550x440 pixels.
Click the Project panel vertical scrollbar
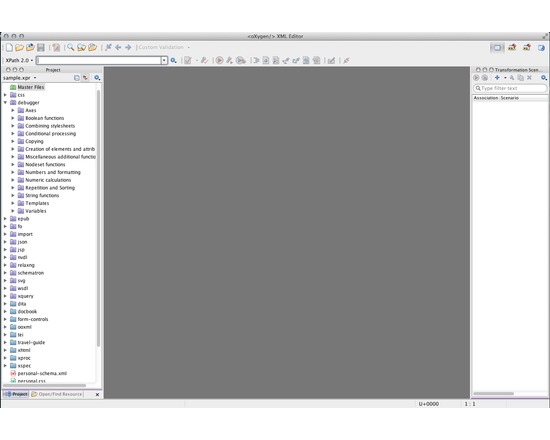pyautogui.click(x=98, y=218)
